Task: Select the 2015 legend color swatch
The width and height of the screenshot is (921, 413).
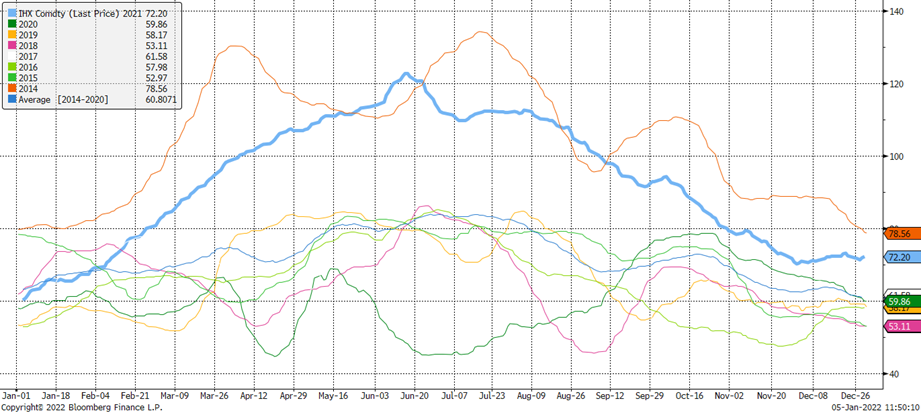Action: tap(12, 78)
